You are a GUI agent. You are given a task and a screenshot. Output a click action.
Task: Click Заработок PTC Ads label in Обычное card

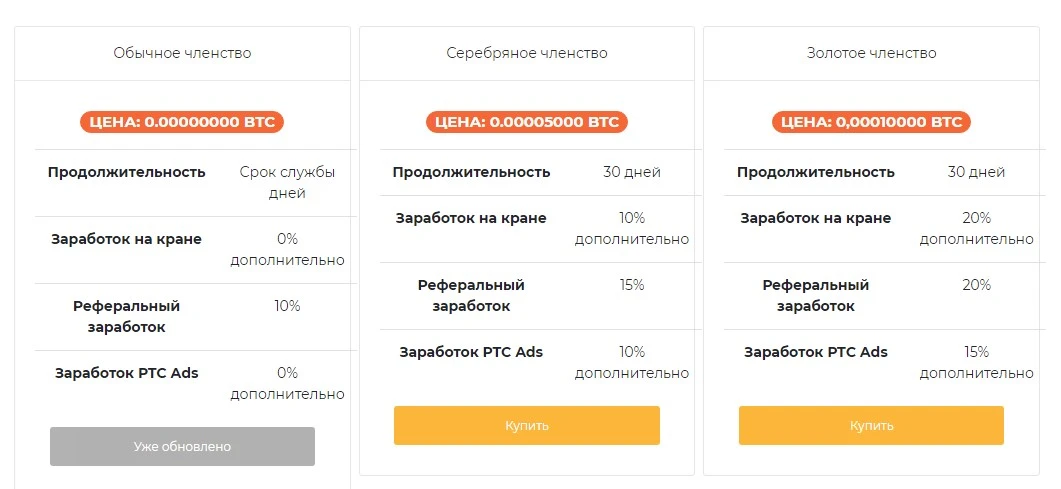click(127, 373)
